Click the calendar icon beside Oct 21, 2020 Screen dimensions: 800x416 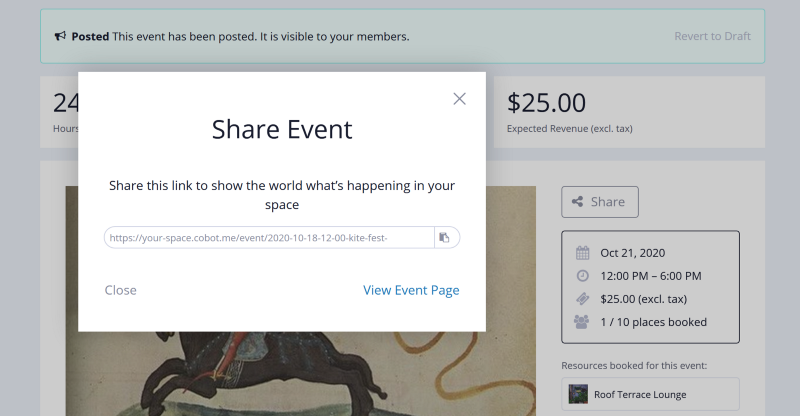[582, 253]
